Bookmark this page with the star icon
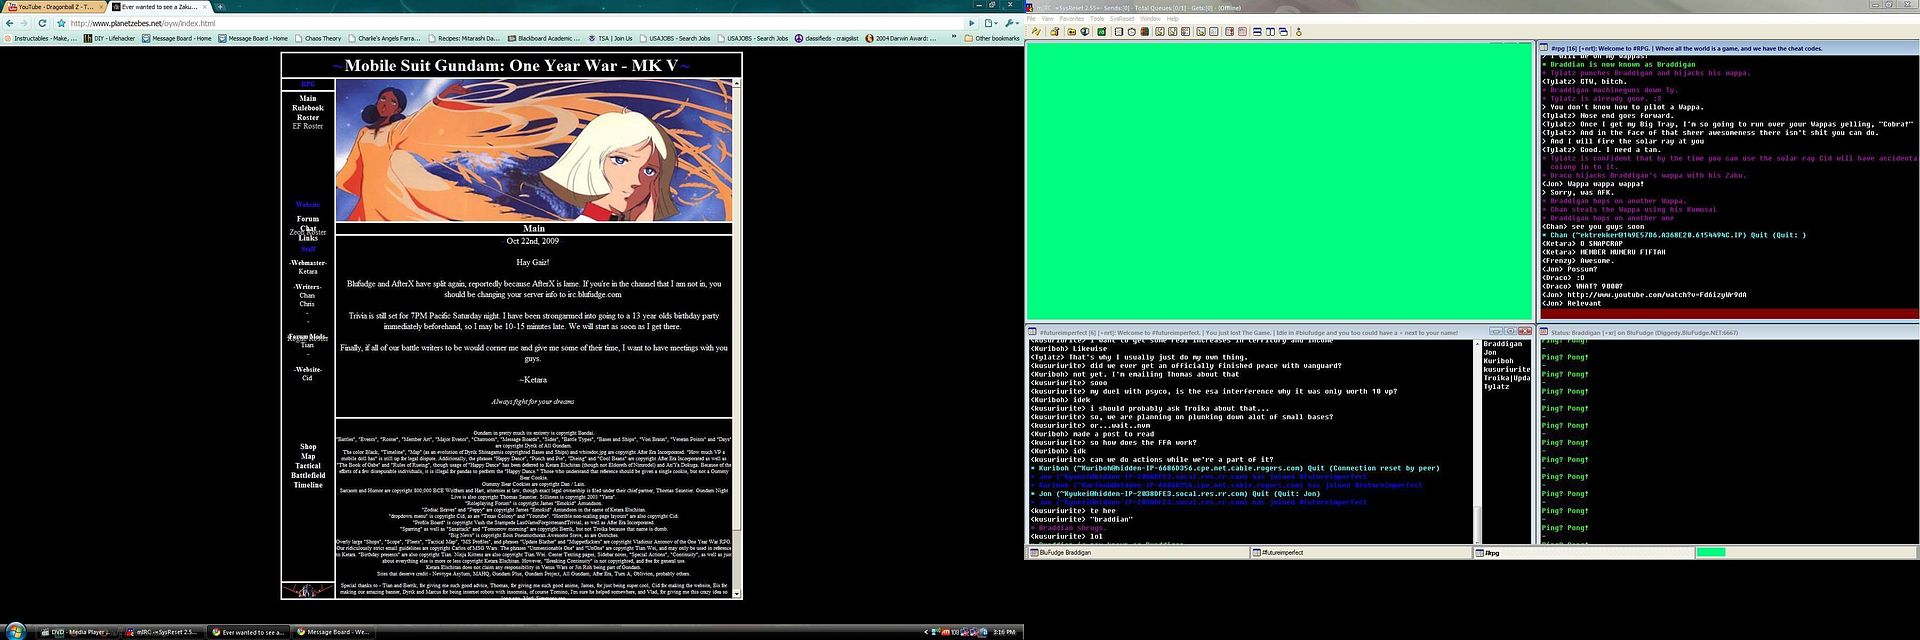The width and height of the screenshot is (1920, 640). pyautogui.click(x=61, y=23)
